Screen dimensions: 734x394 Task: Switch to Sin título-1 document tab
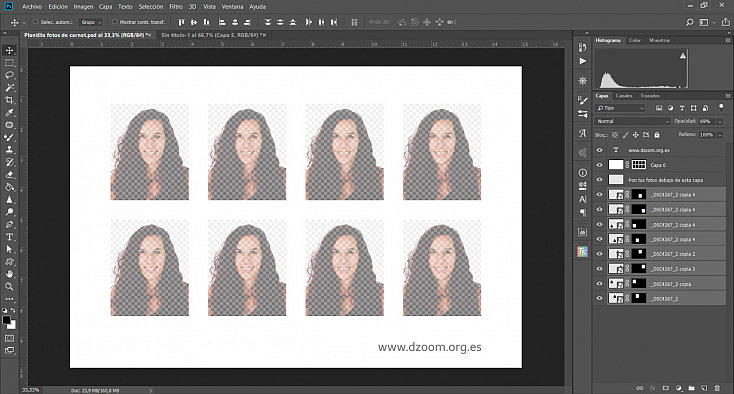(213, 35)
